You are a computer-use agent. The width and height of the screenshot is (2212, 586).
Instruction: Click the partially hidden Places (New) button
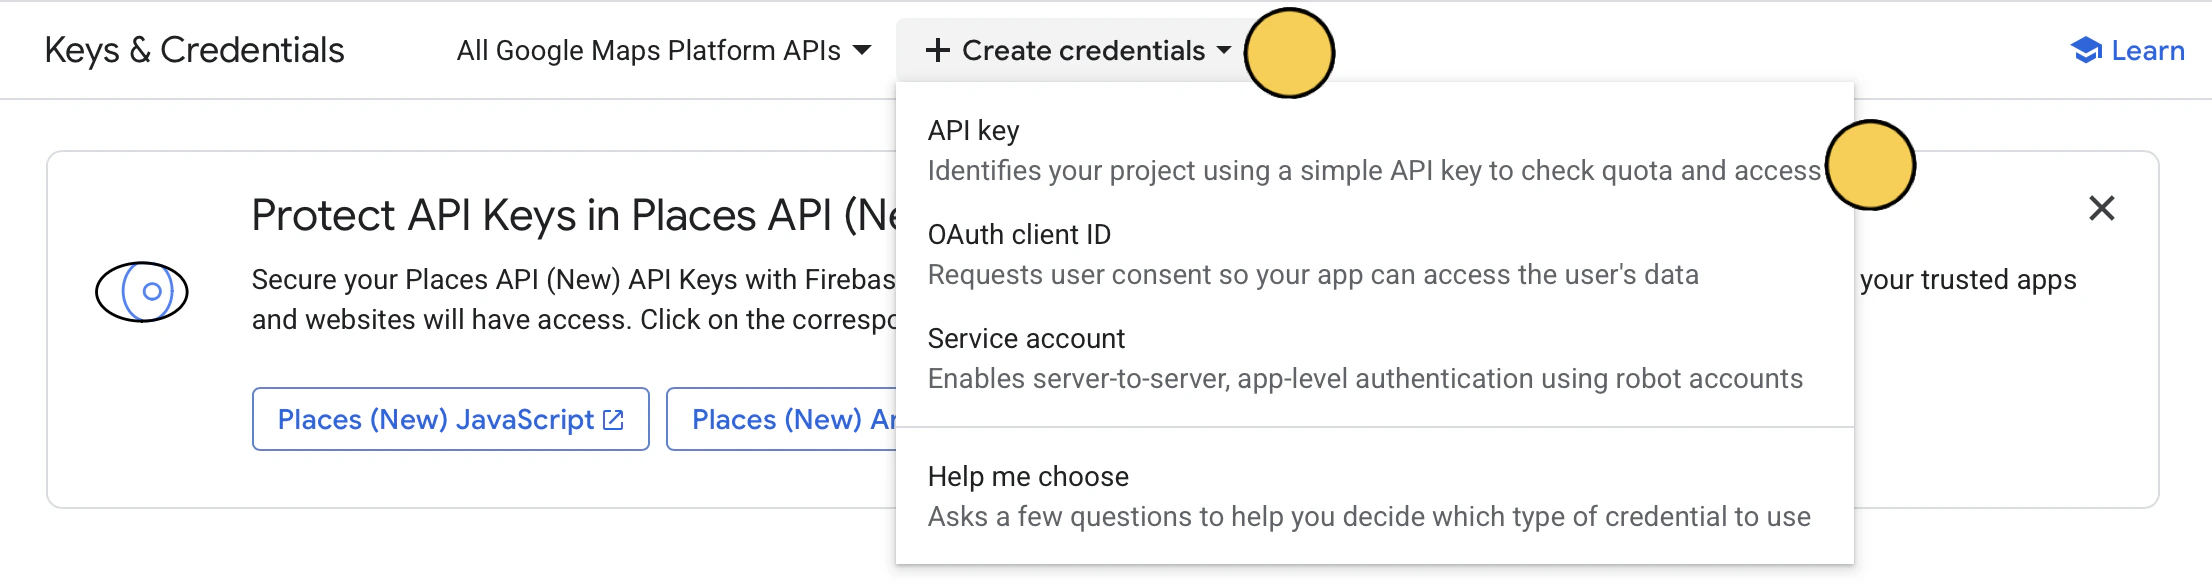[782, 420]
